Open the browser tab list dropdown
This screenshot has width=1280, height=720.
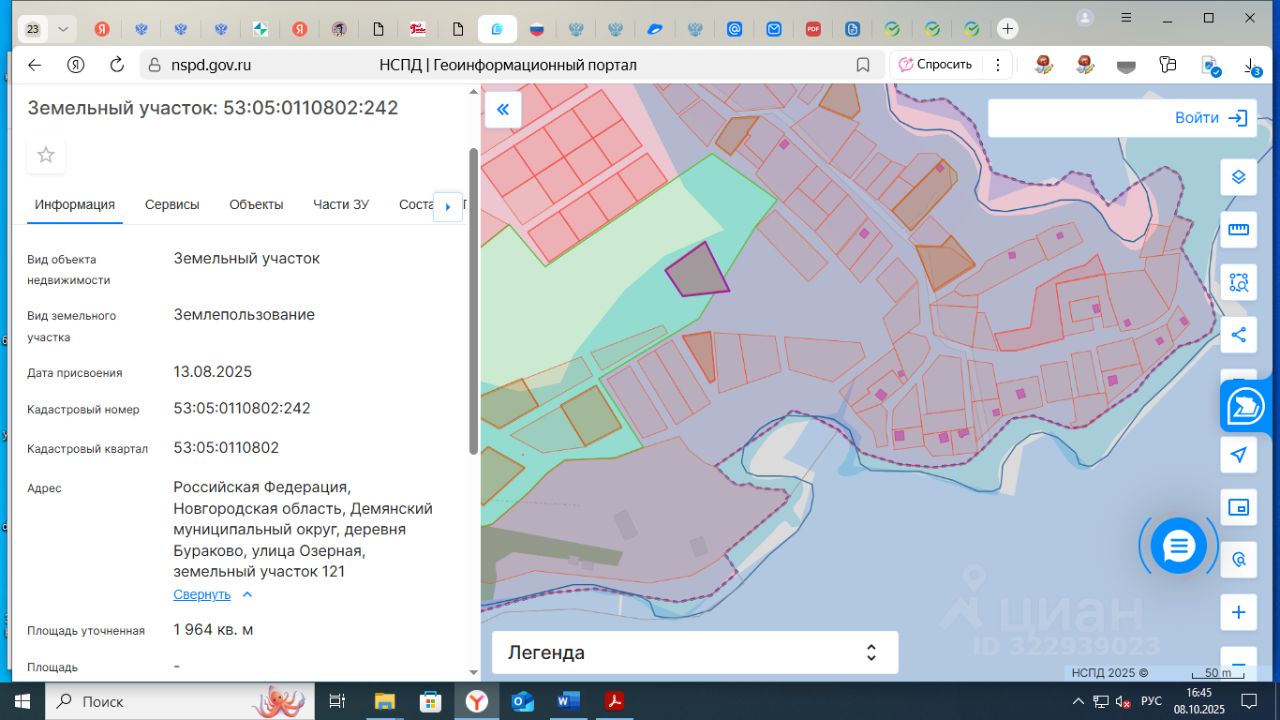pos(64,29)
